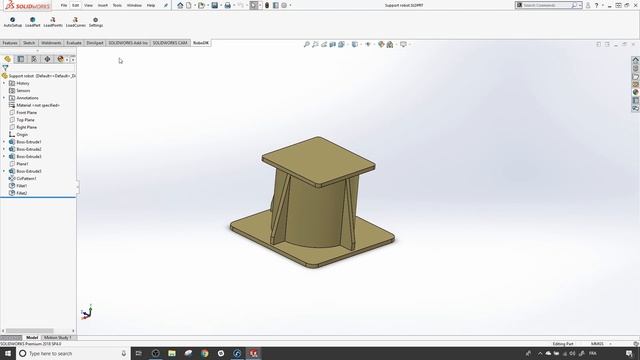Open the PropertyManager tab icon
640x360 pixels.
(x=21, y=59)
